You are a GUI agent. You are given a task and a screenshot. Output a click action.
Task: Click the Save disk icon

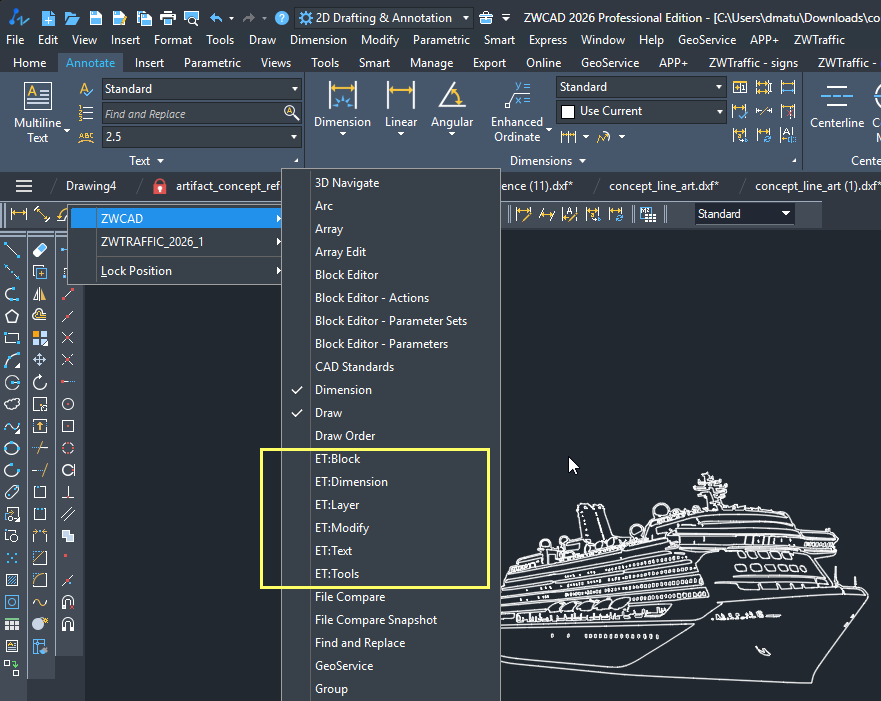[x=96, y=18]
